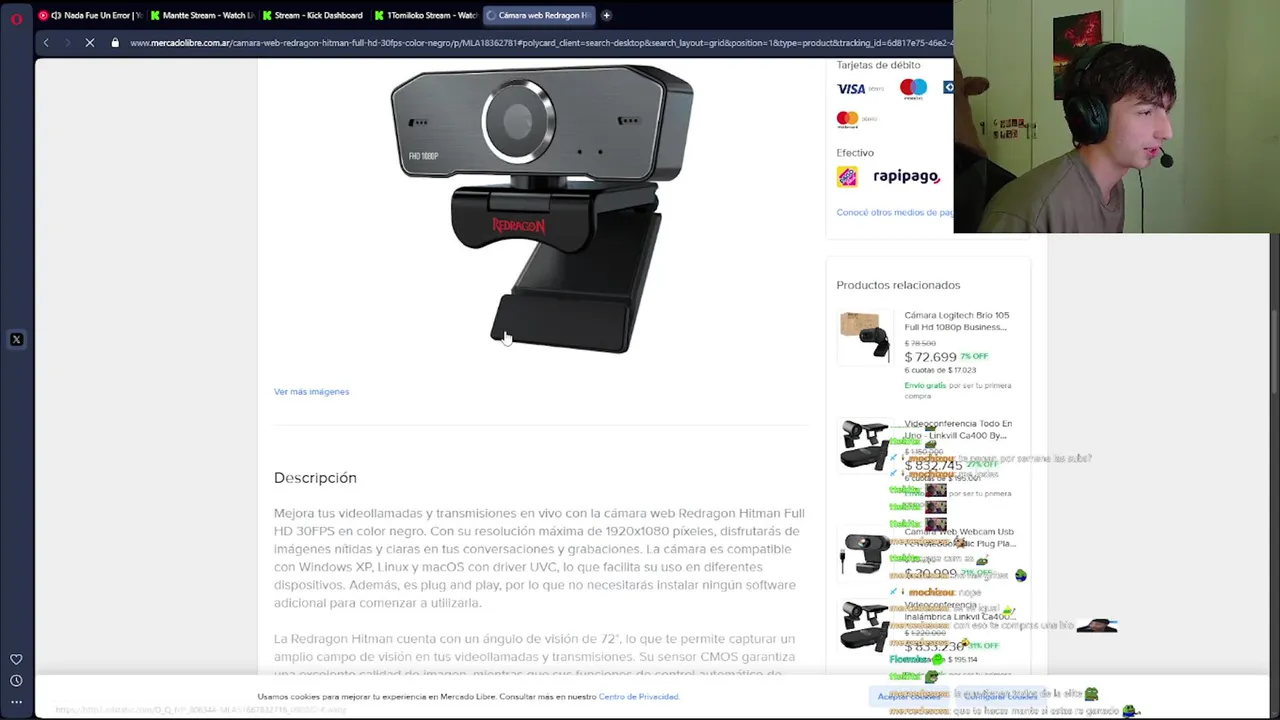Screen dimensions: 1280x720
Task: Switch to the 1Tomiloko Stream tab
Action: coord(425,15)
